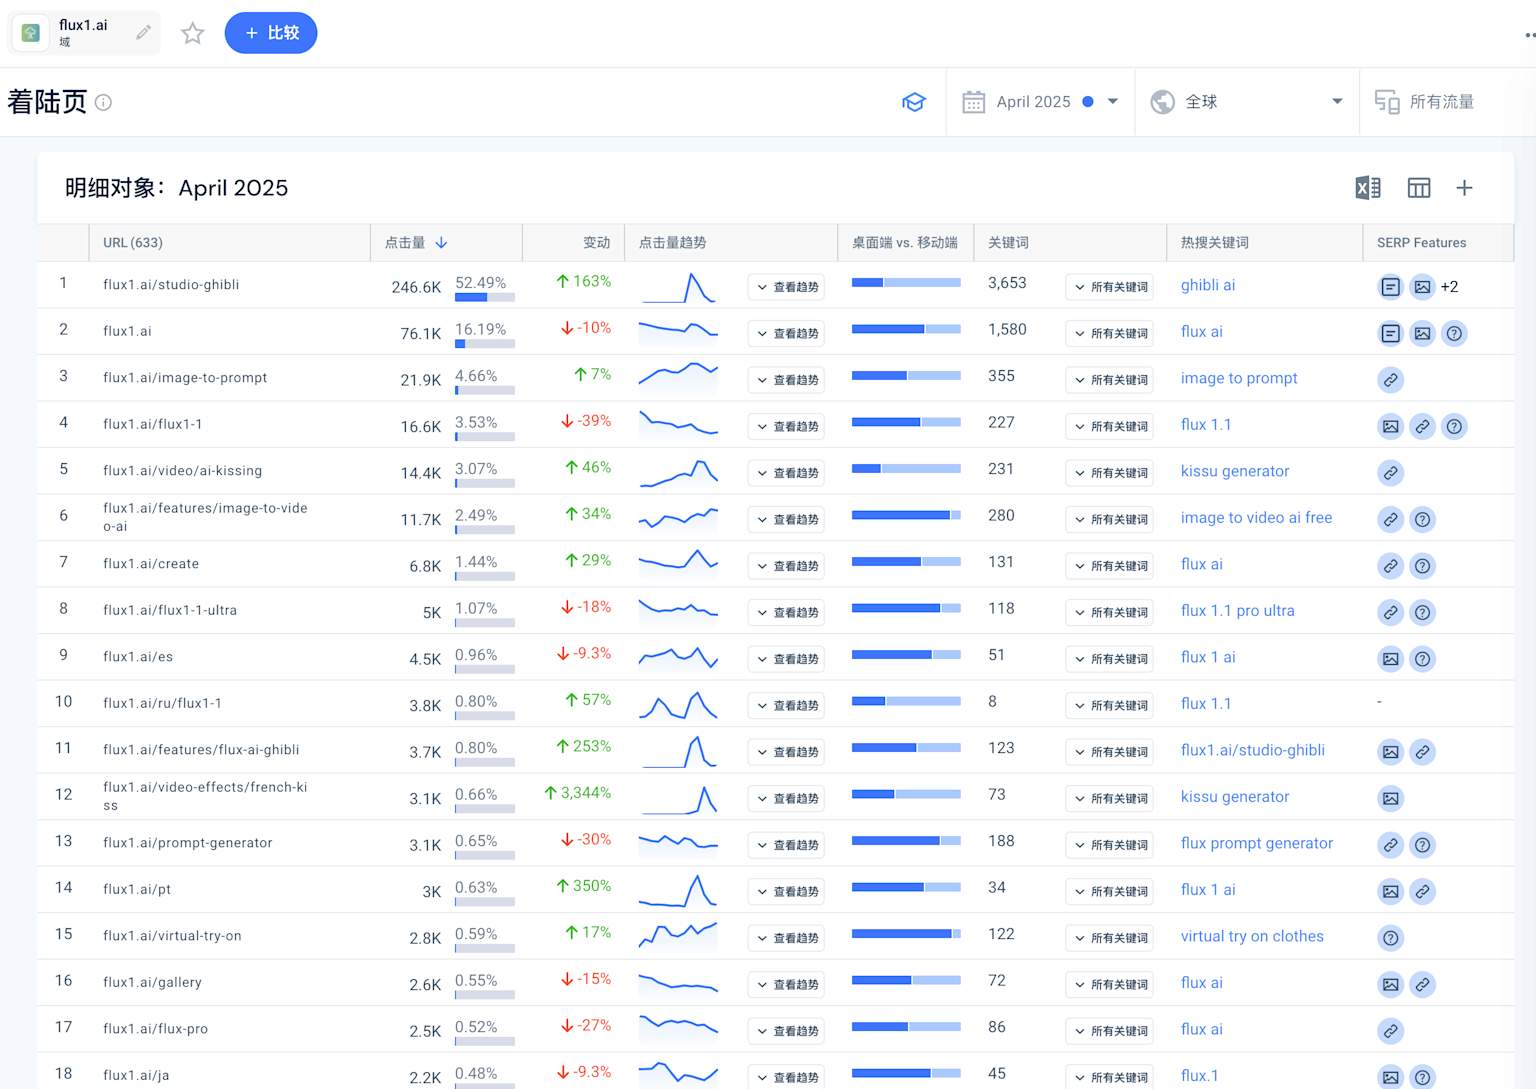Click question icon in virtual-try-on row

[1391, 938]
